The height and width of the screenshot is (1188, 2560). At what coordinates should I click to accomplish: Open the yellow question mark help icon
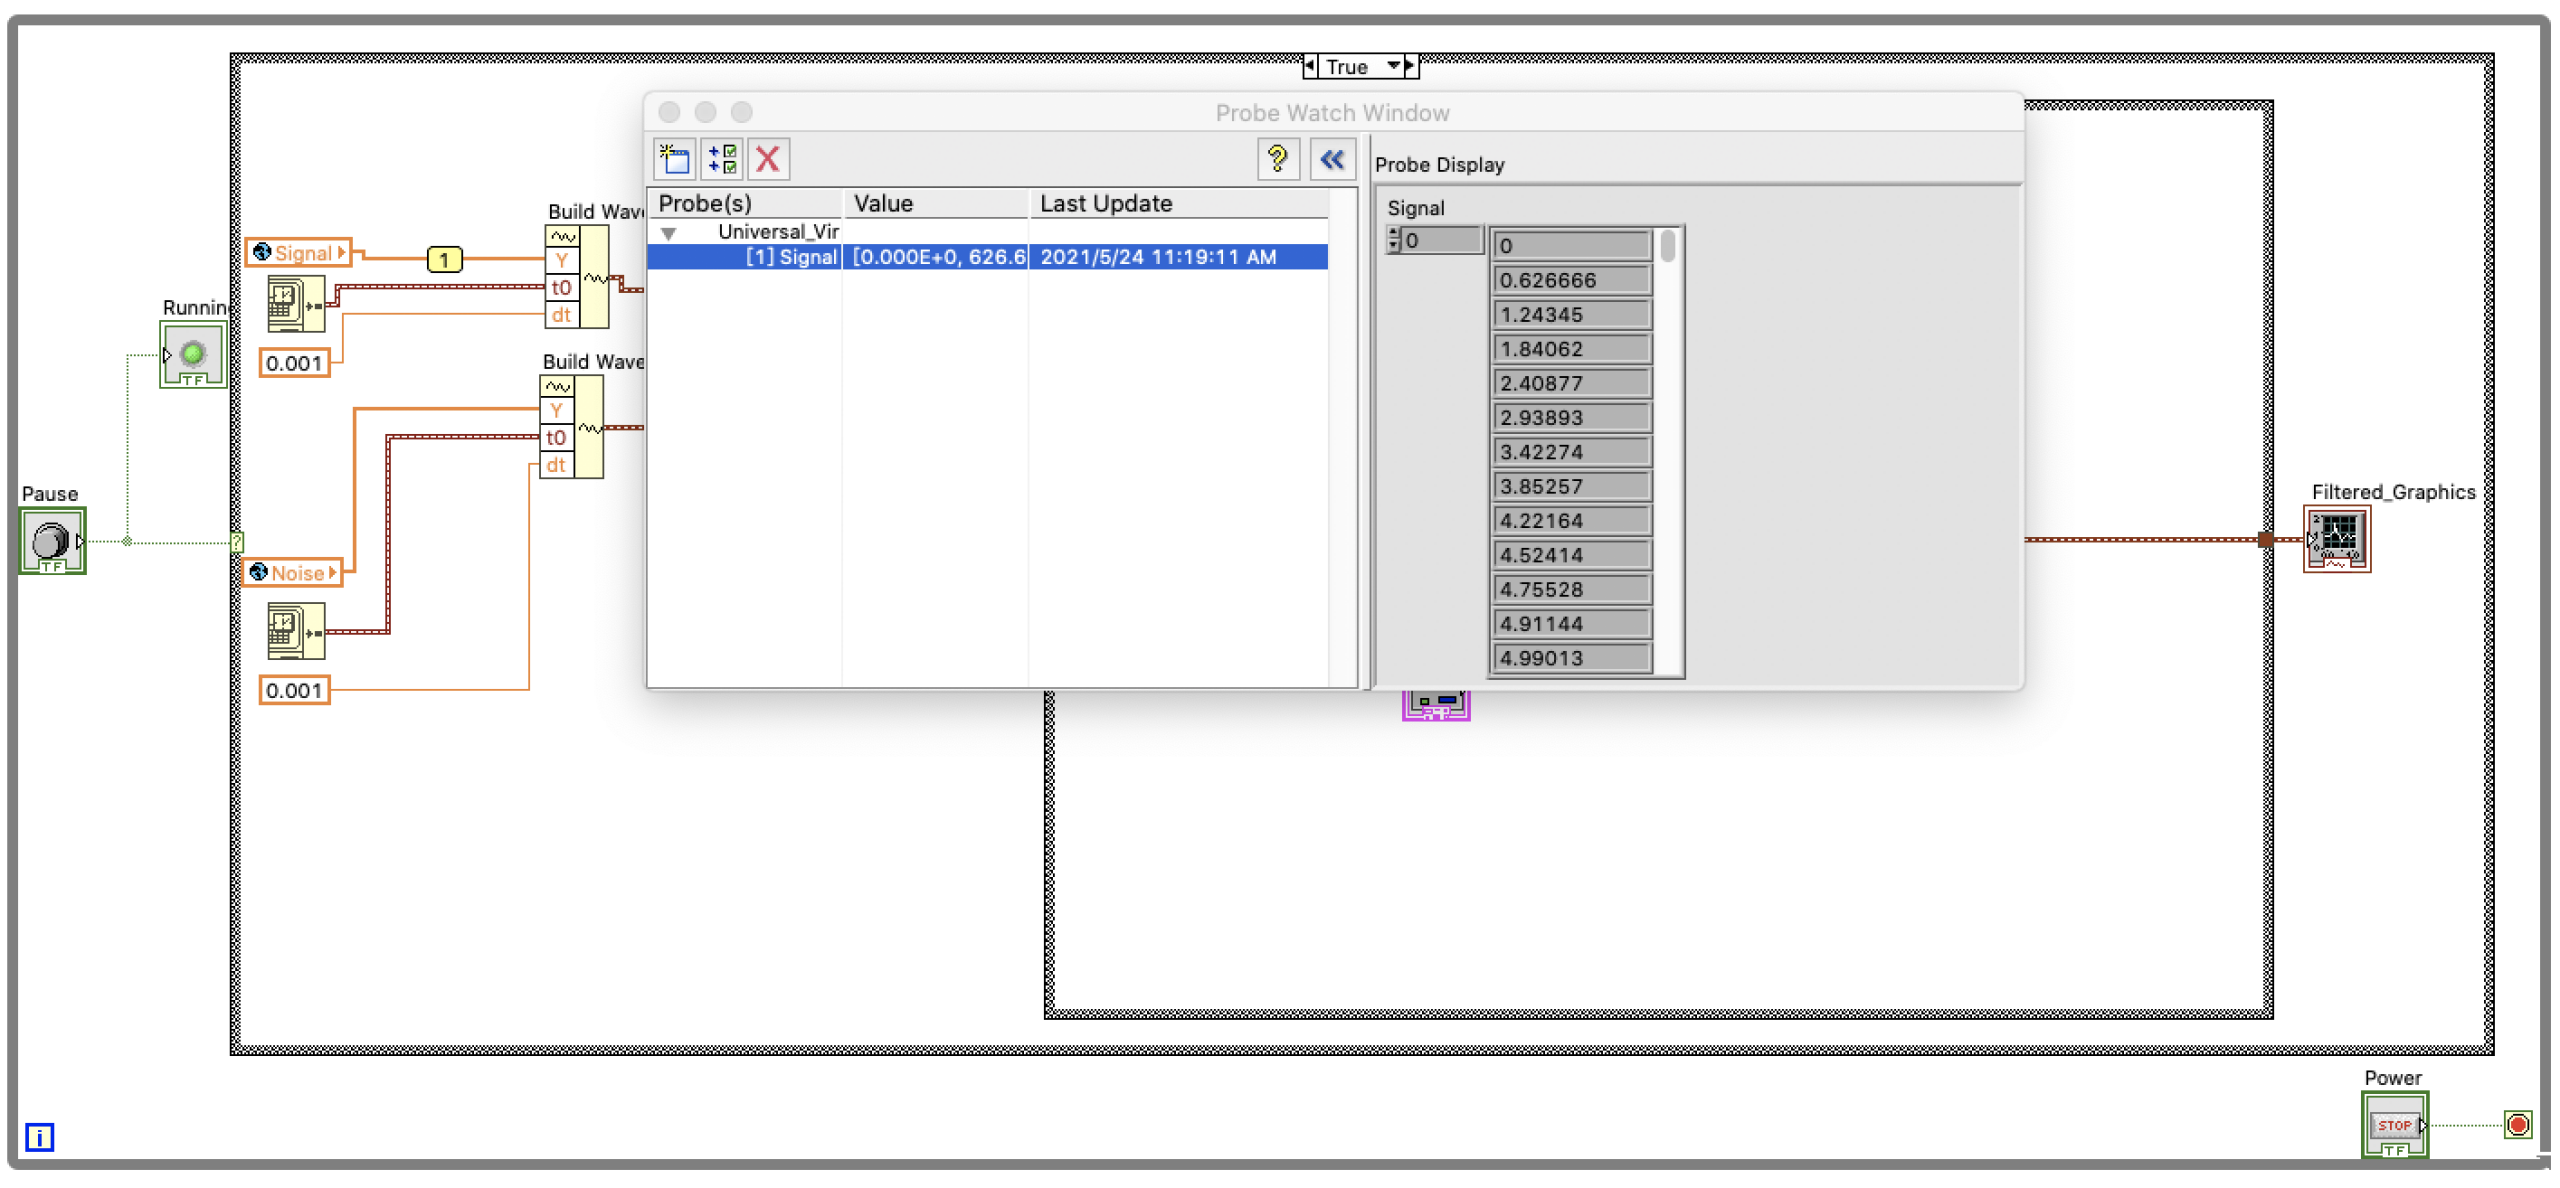1277,159
